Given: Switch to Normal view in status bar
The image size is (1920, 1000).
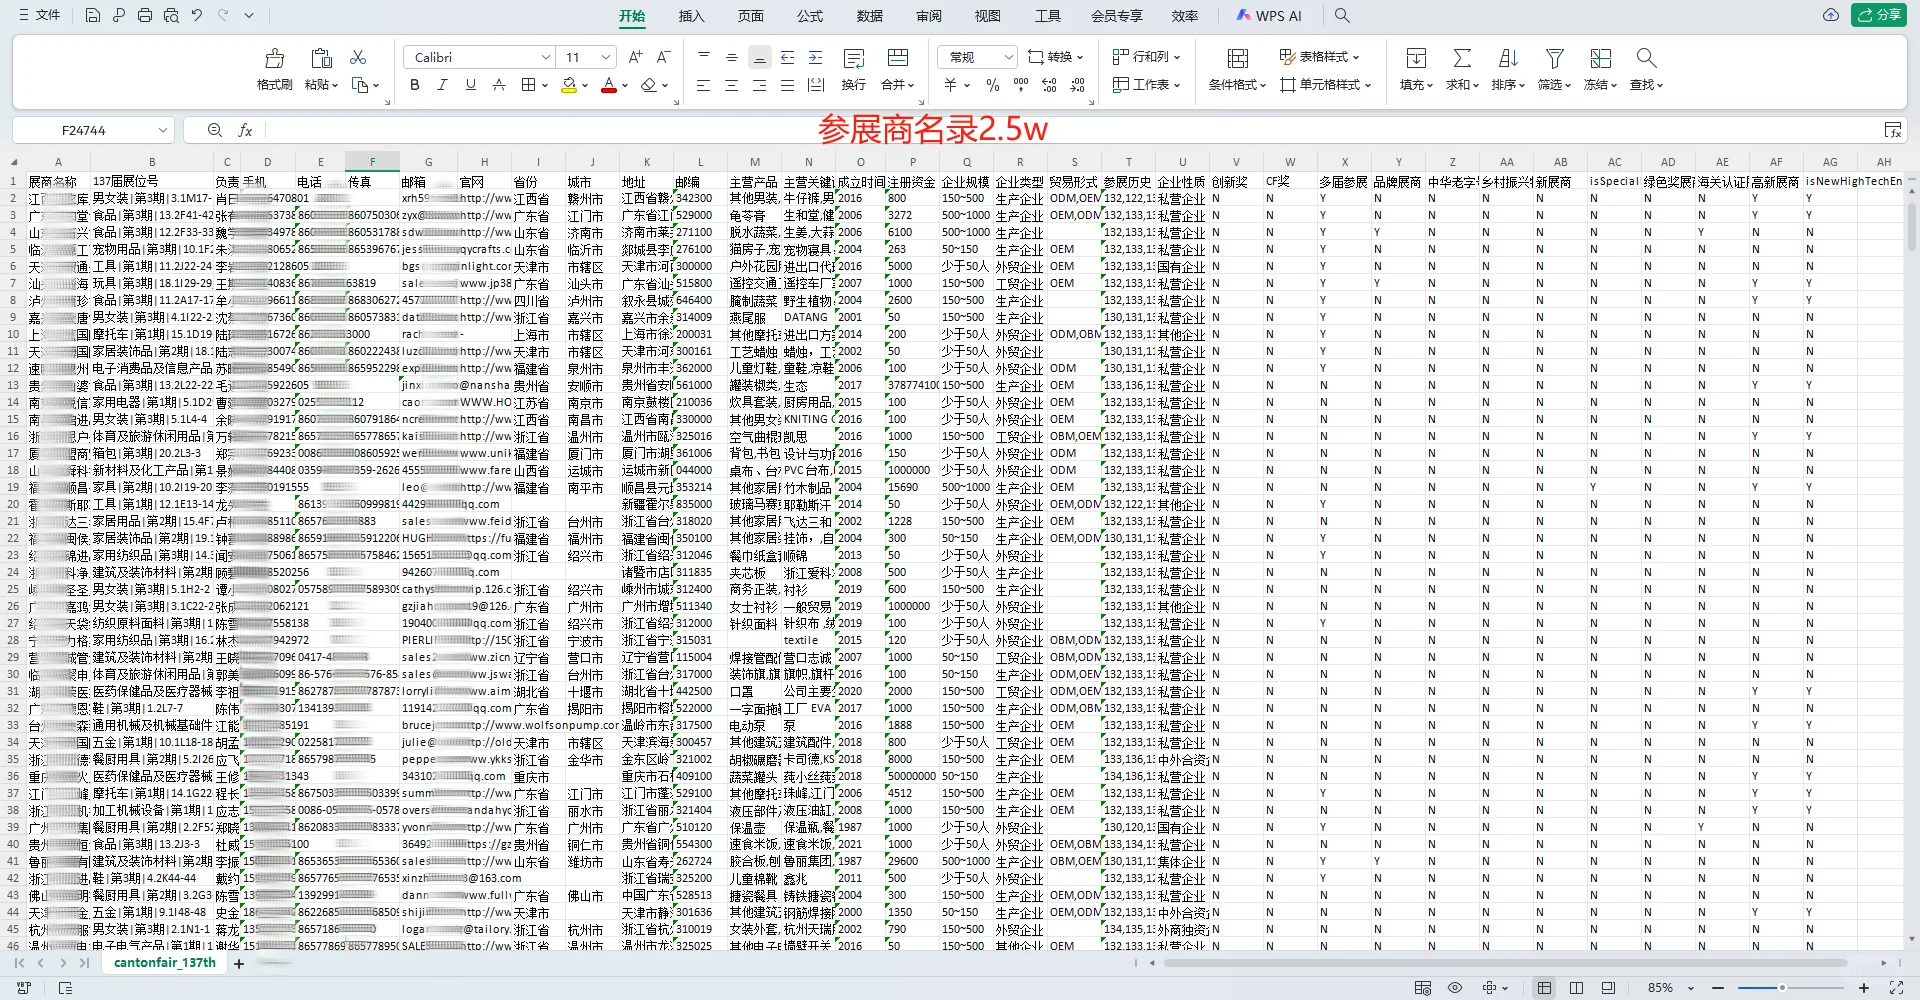Looking at the screenshot, I should point(1544,988).
